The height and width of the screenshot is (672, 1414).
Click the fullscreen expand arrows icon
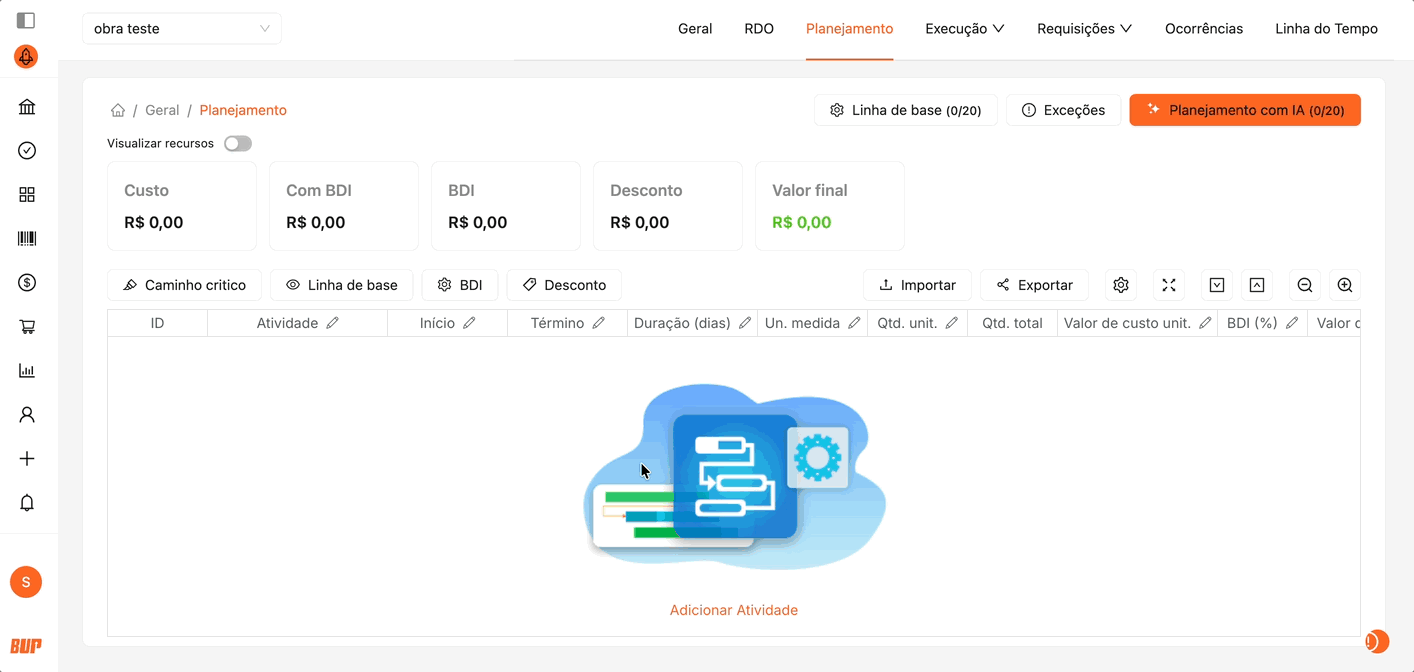[x=1169, y=285]
